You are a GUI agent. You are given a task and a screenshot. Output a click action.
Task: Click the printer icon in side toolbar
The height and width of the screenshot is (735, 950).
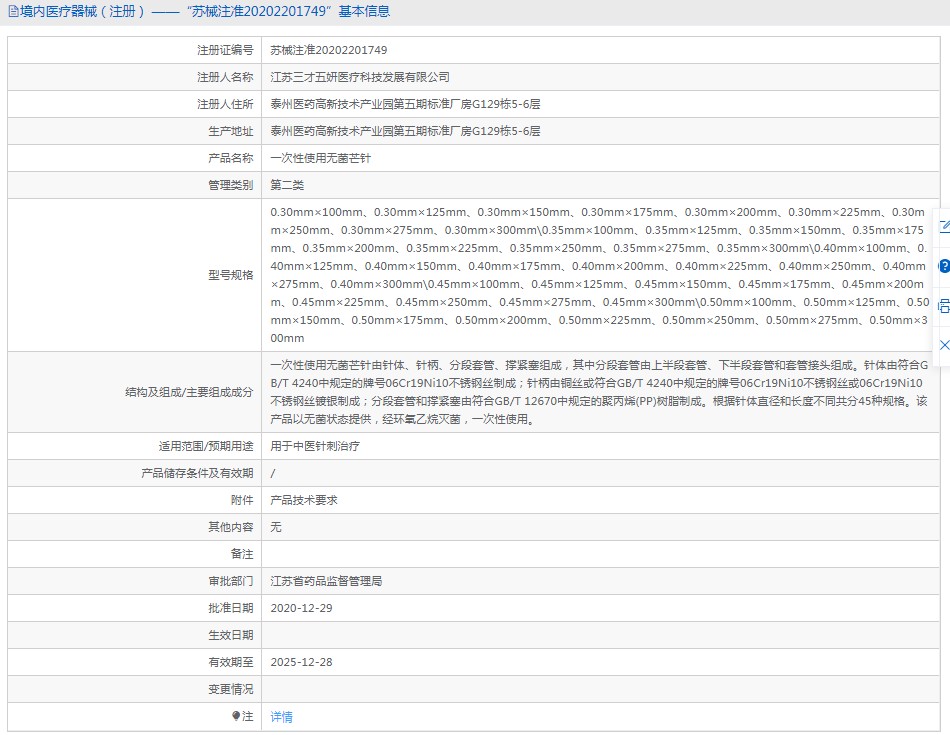click(945, 305)
